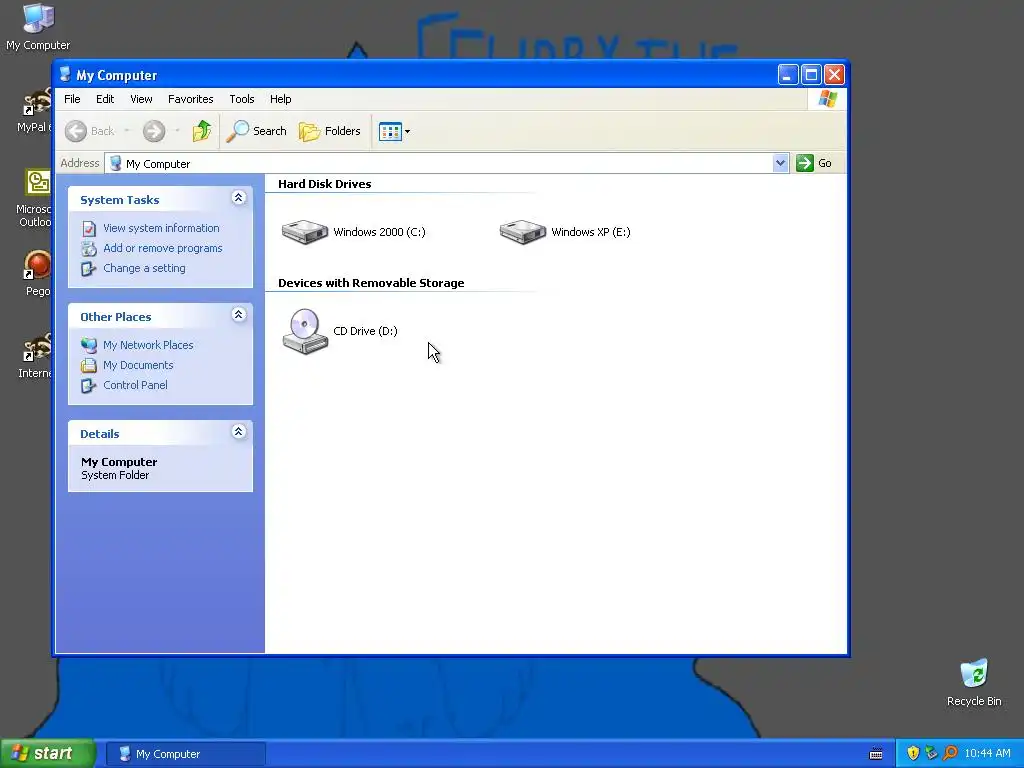Click Add or remove programs link
The width and height of the screenshot is (1024, 768).
[163, 248]
